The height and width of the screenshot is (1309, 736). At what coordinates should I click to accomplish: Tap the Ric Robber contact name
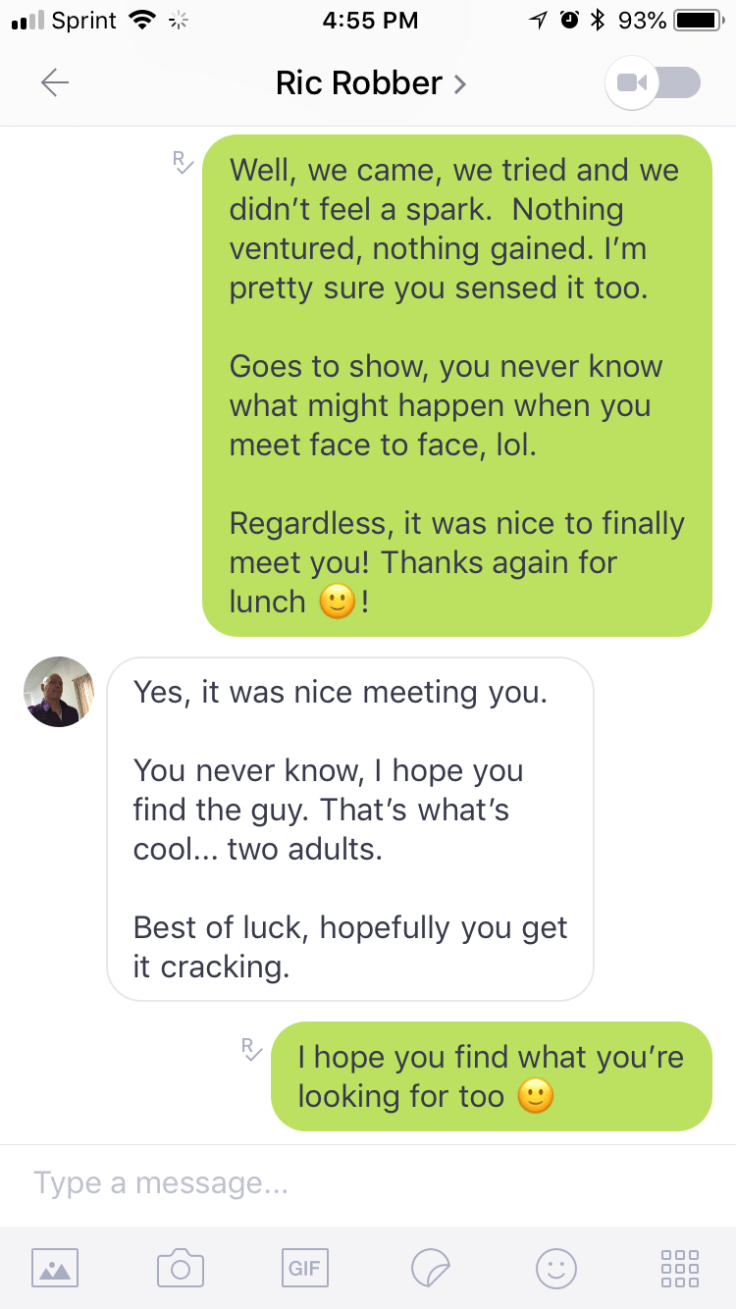(358, 83)
